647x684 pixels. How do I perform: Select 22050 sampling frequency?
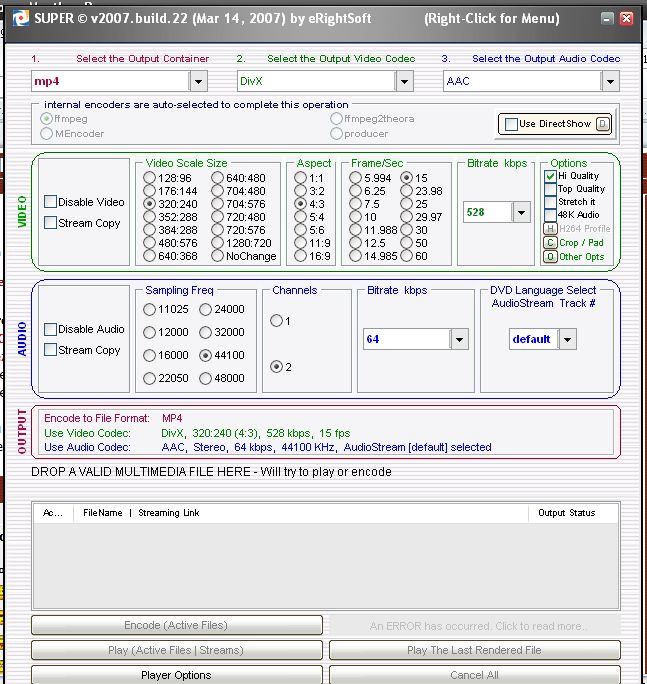(149, 378)
